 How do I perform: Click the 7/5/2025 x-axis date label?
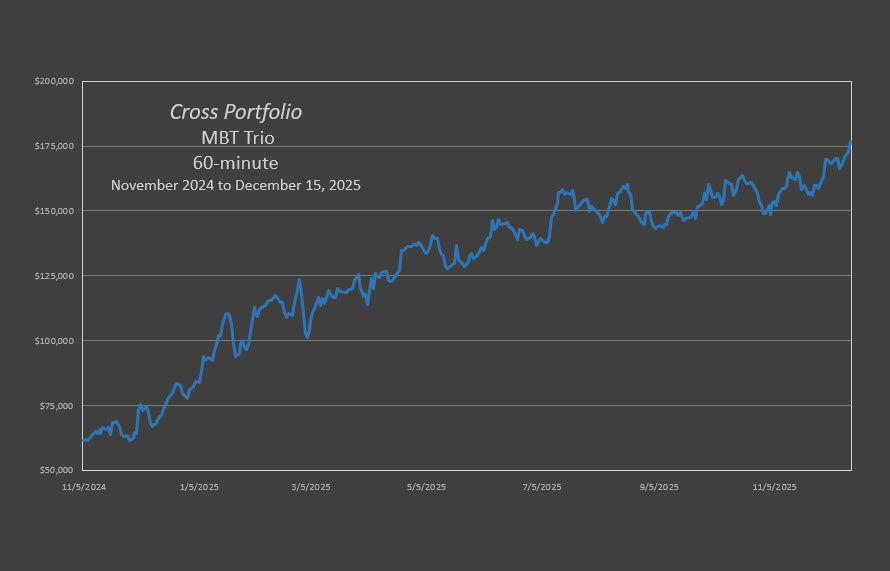click(x=541, y=487)
